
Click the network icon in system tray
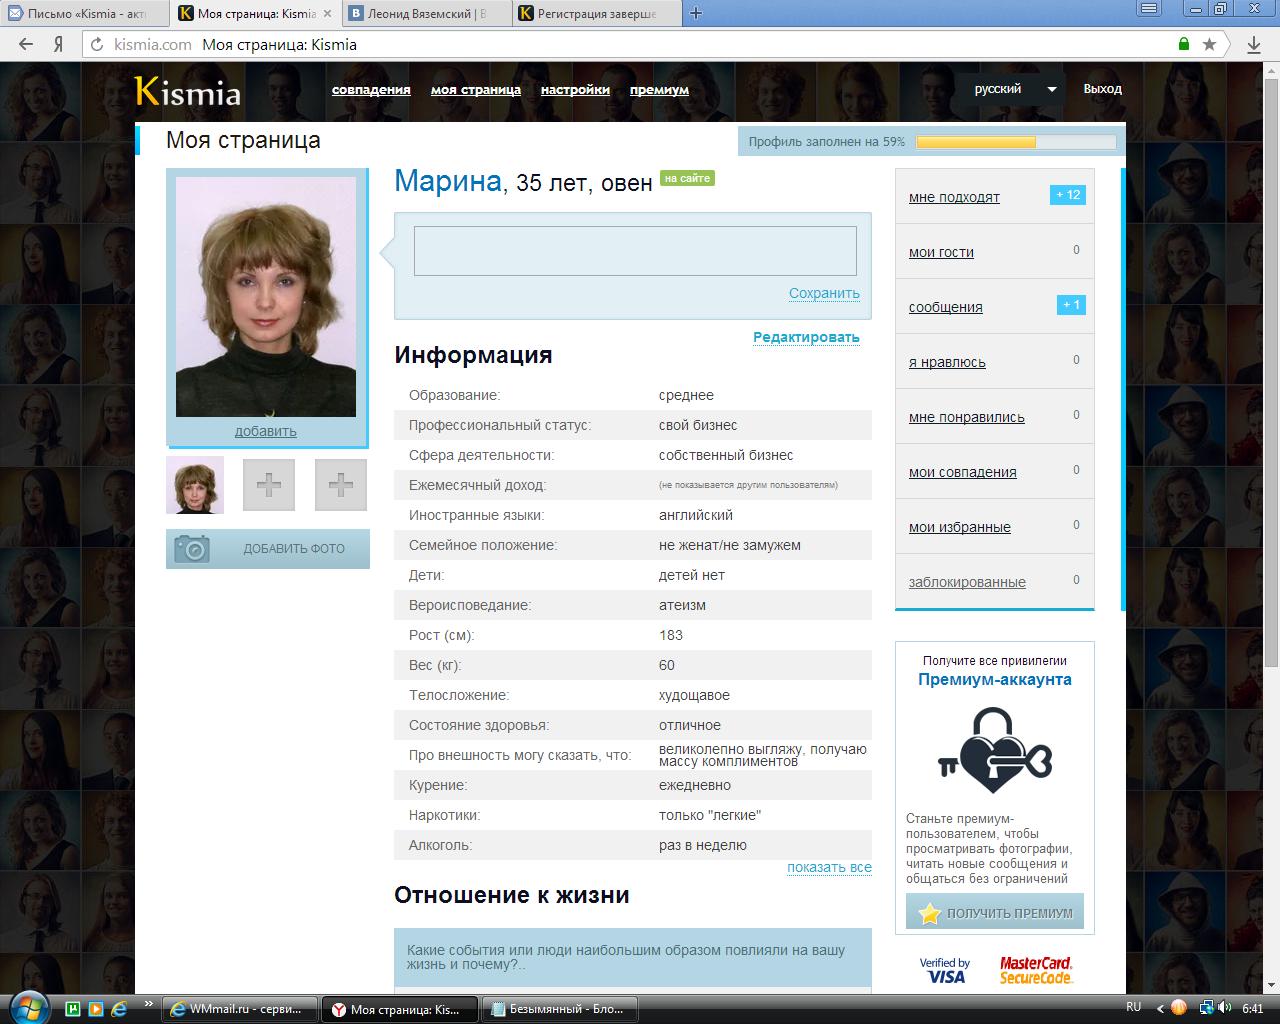point(1207,1007)
